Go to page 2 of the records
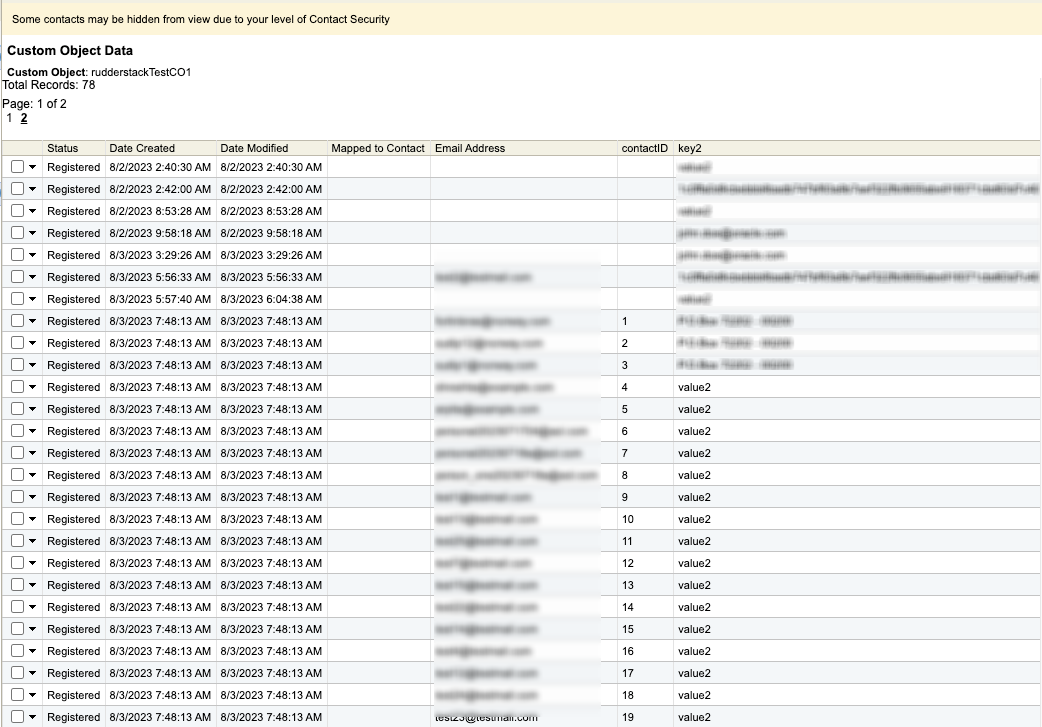 click(24, 118)
